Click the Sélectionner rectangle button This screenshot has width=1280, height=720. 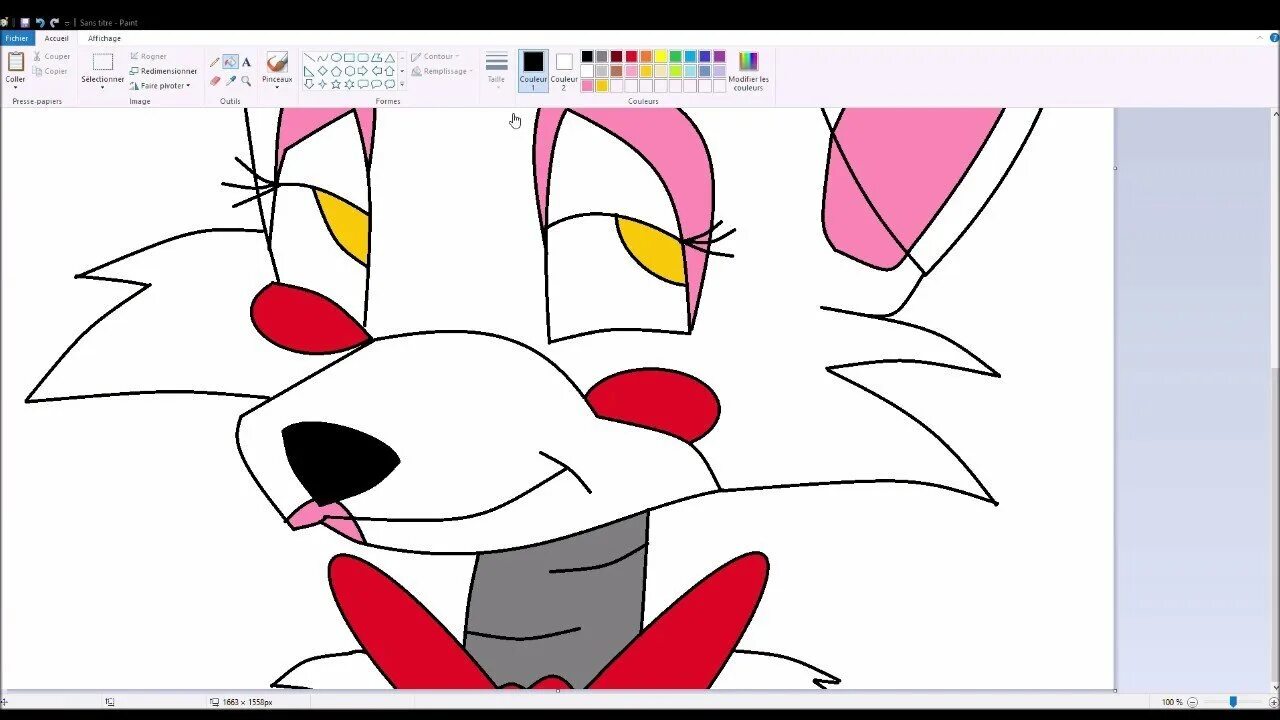[x=102, y=62]
